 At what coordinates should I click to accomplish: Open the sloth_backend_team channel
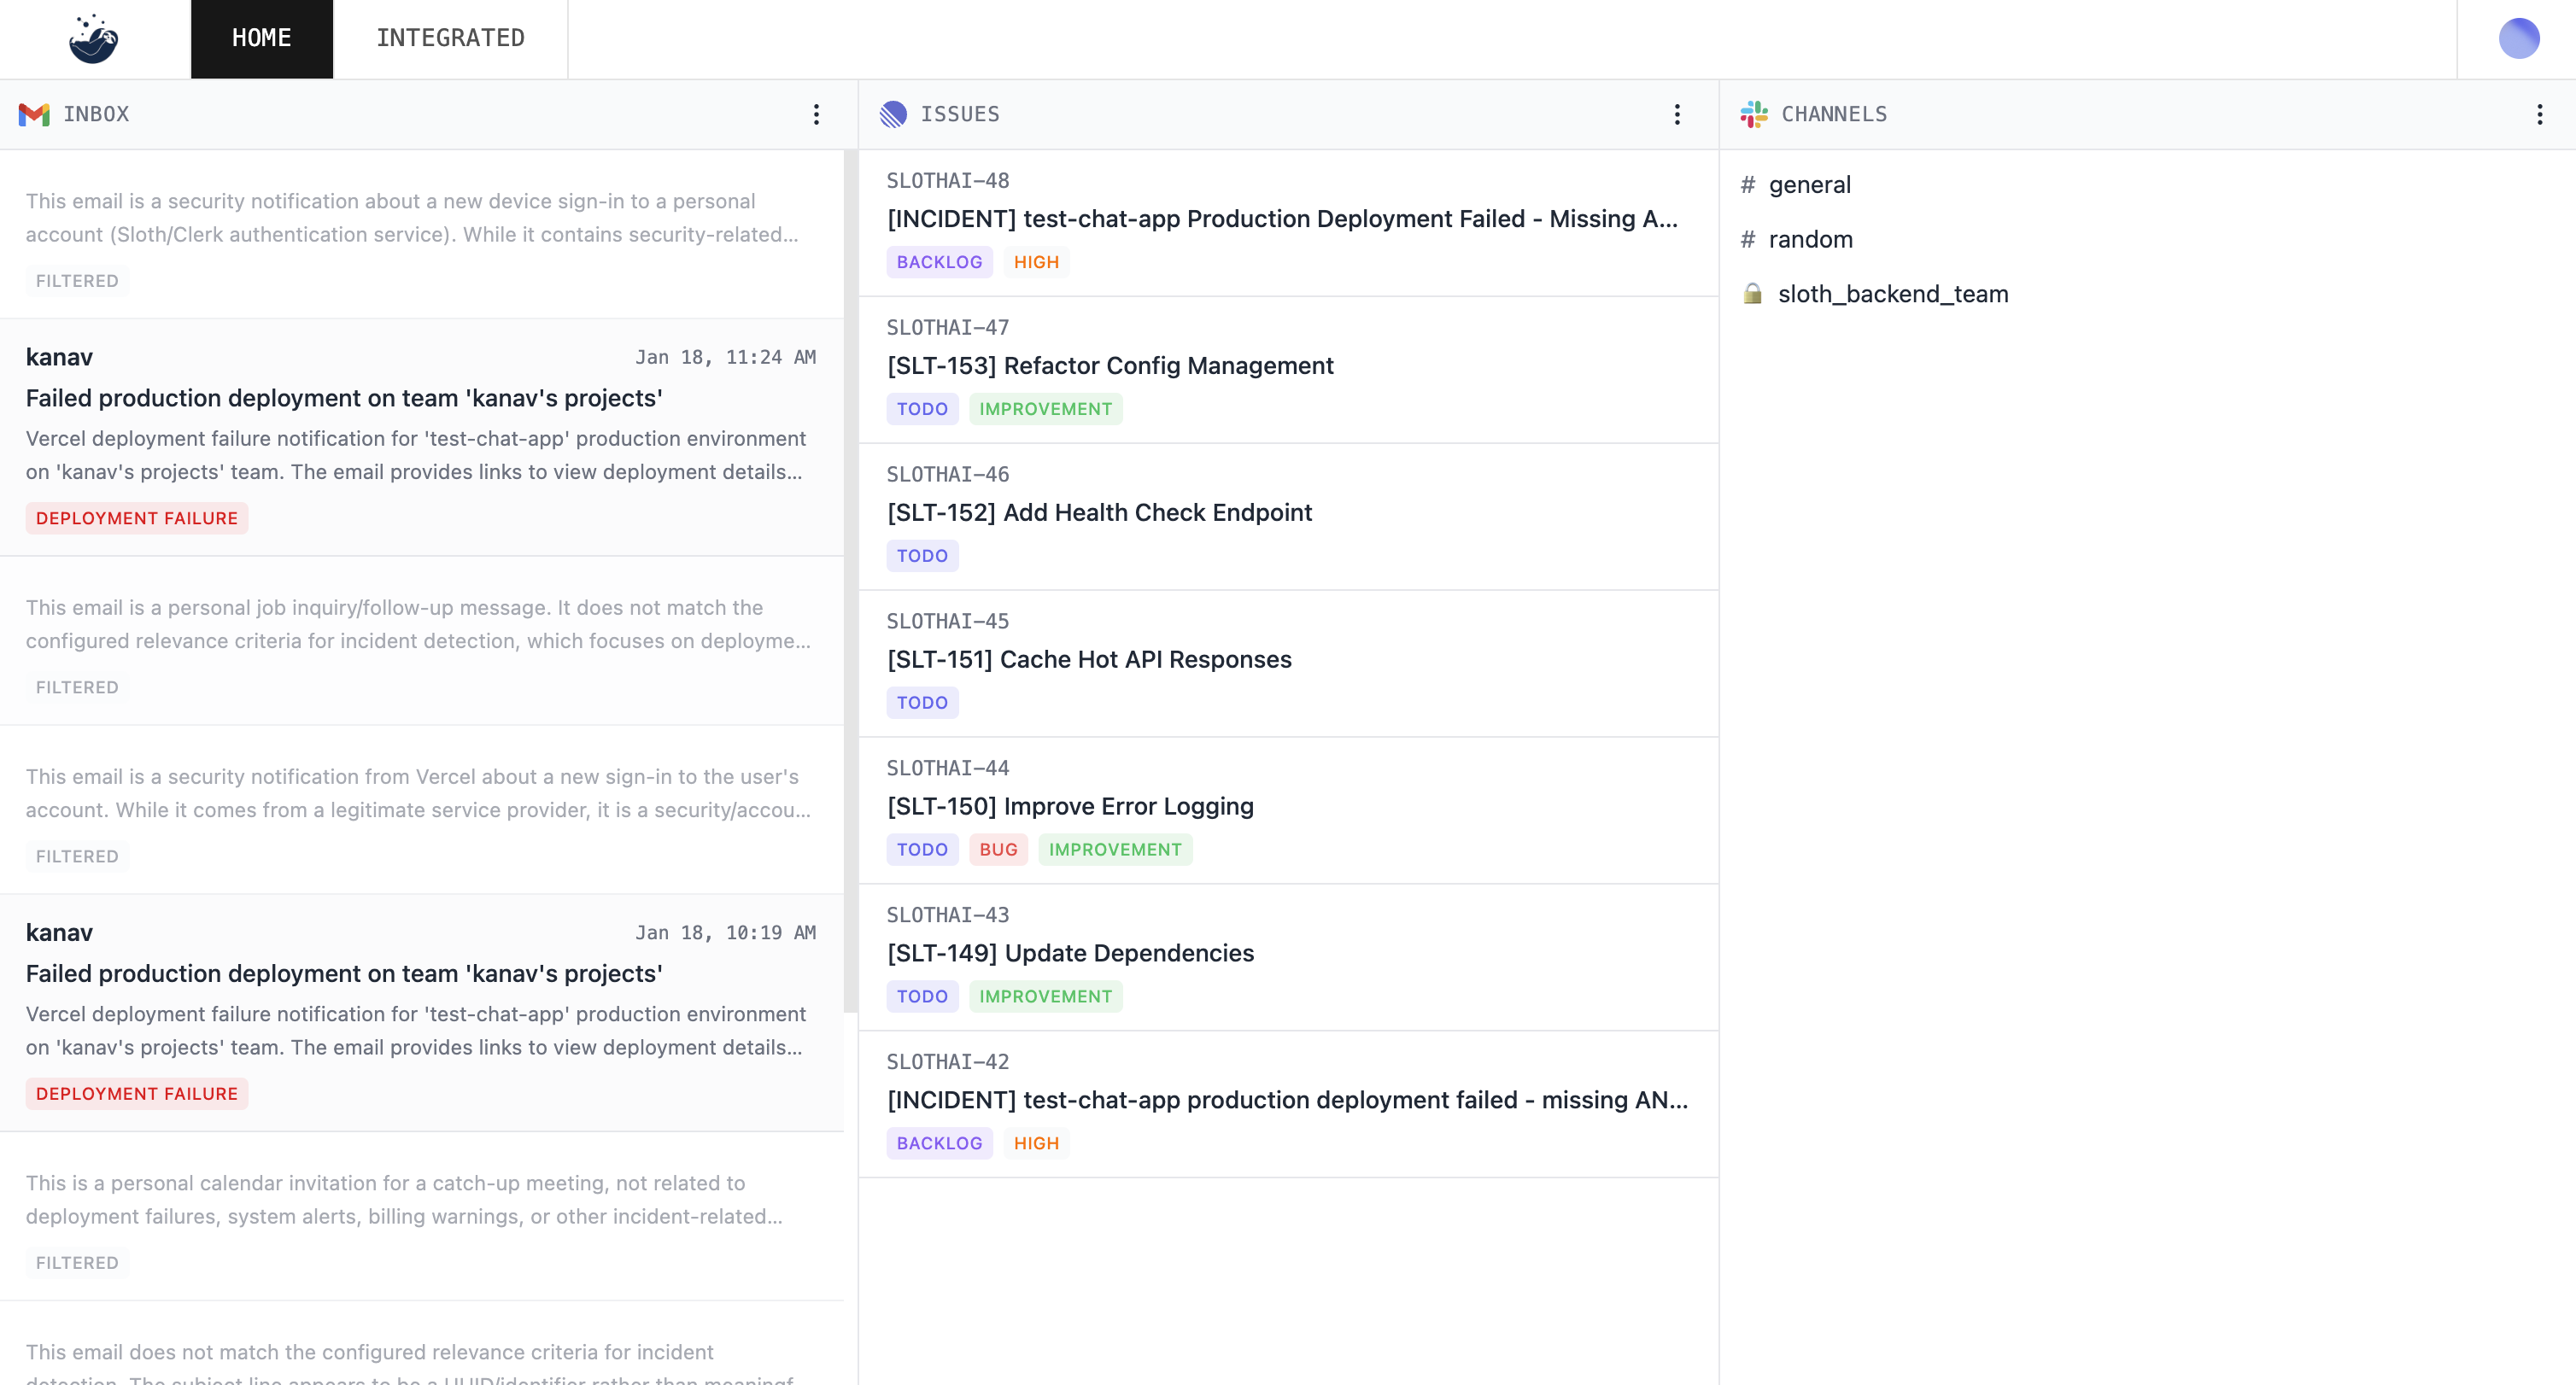tap(1892, 294)
